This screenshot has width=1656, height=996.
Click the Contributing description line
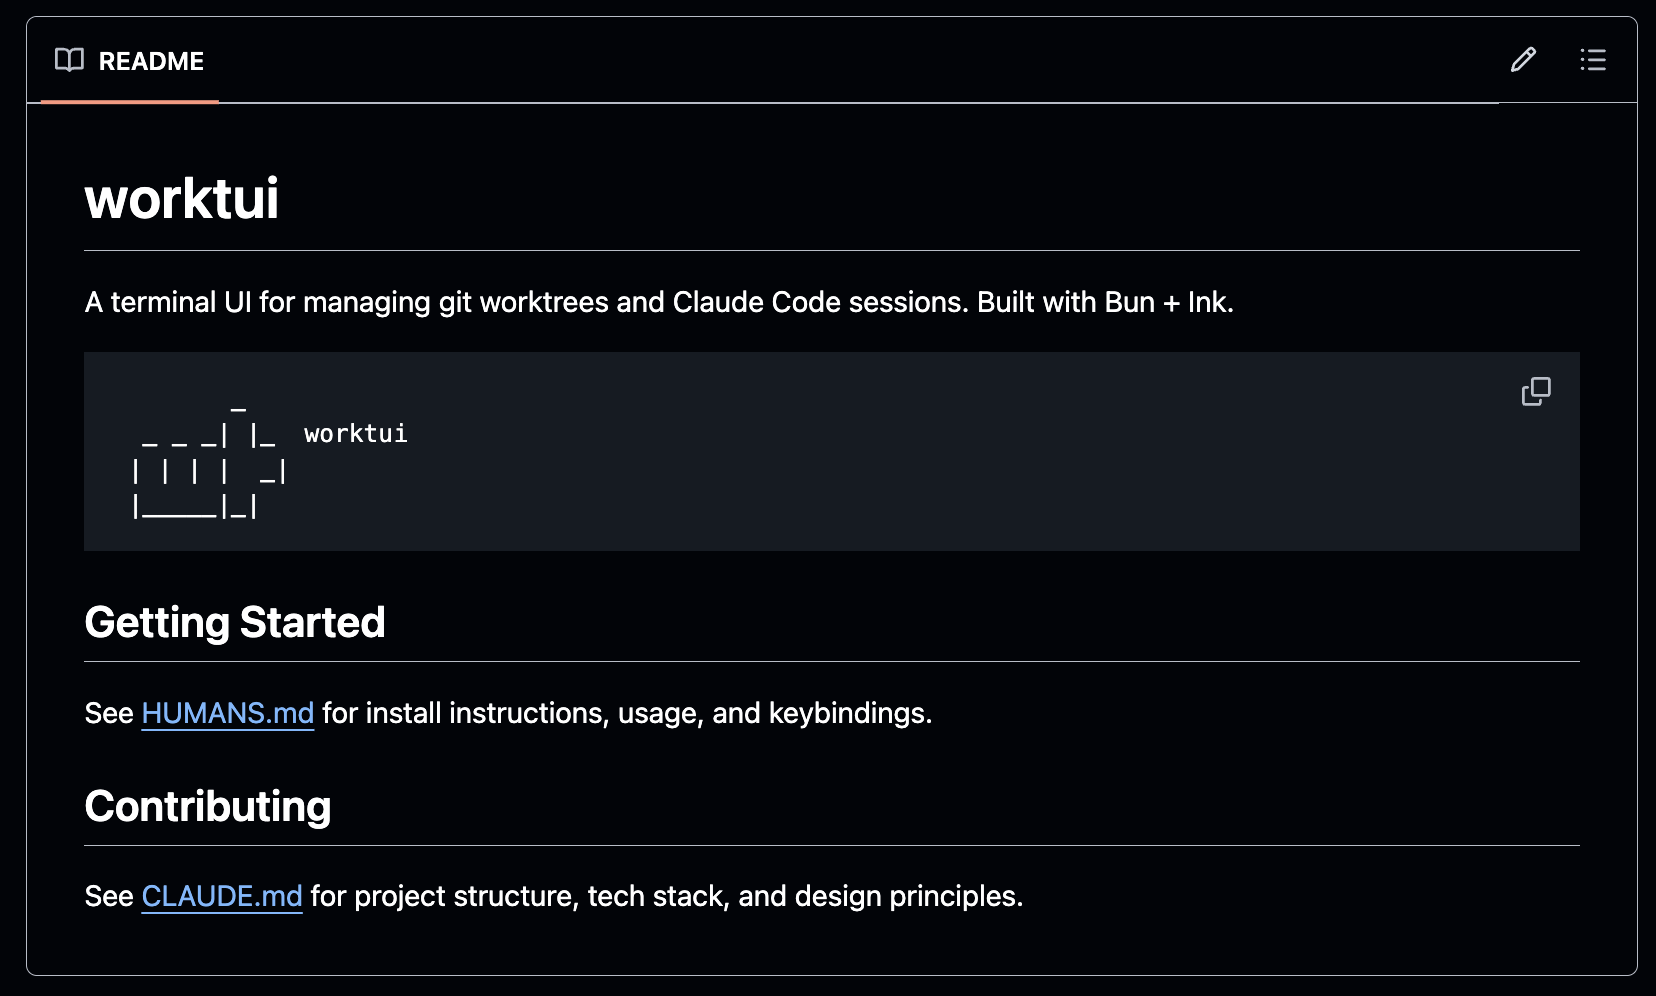click(553, 896)
